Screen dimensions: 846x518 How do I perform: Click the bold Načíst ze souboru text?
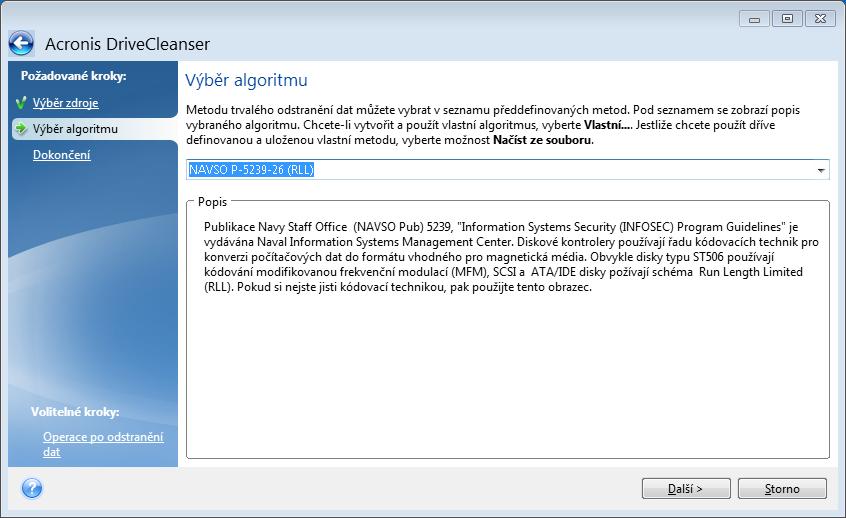pyautogui.click(x=542, y=140)
